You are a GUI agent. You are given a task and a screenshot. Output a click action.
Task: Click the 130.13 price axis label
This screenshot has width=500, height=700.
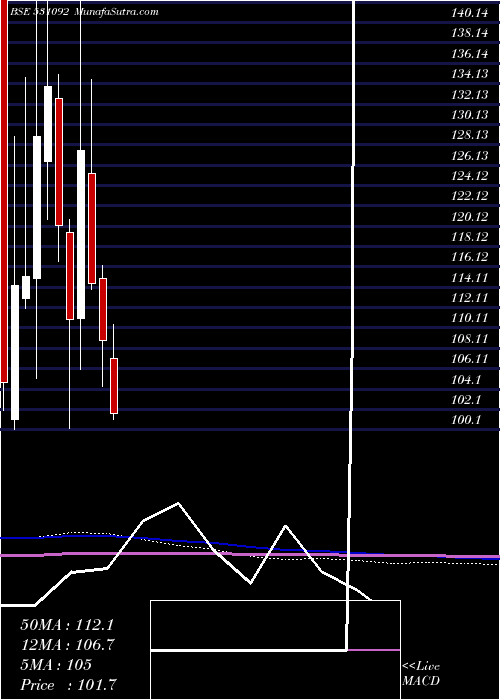pyautogui.click(x=470, y=115)
